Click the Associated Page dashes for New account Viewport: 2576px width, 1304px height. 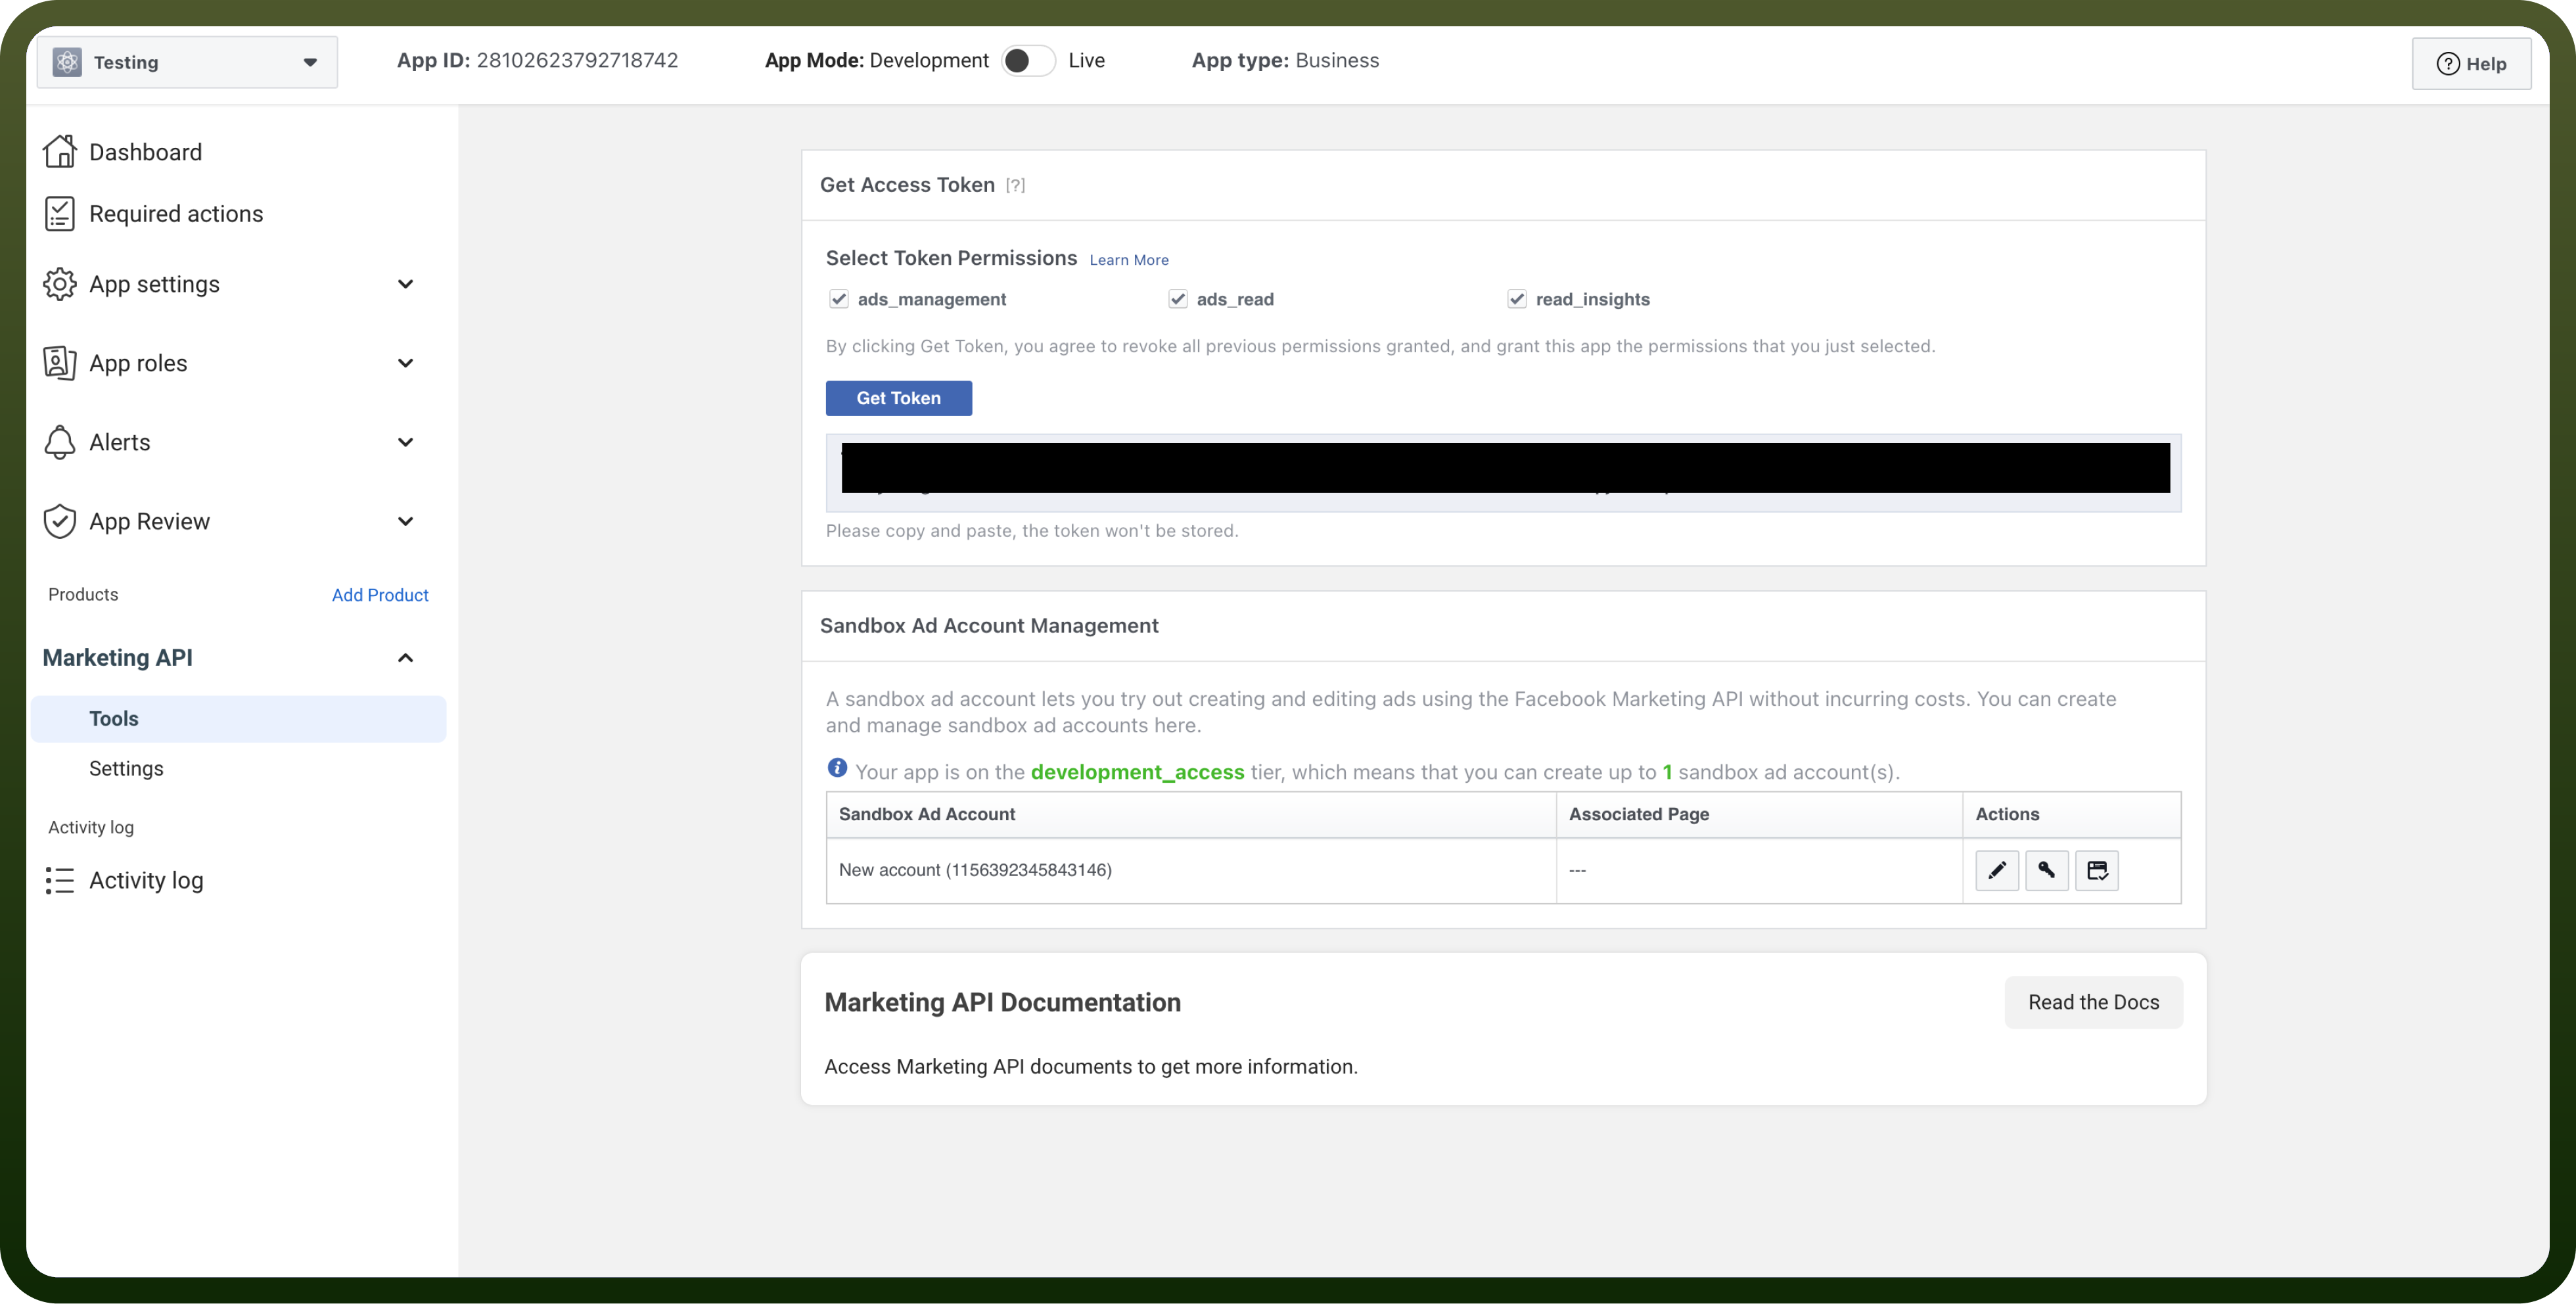(x=1577, y=871)
